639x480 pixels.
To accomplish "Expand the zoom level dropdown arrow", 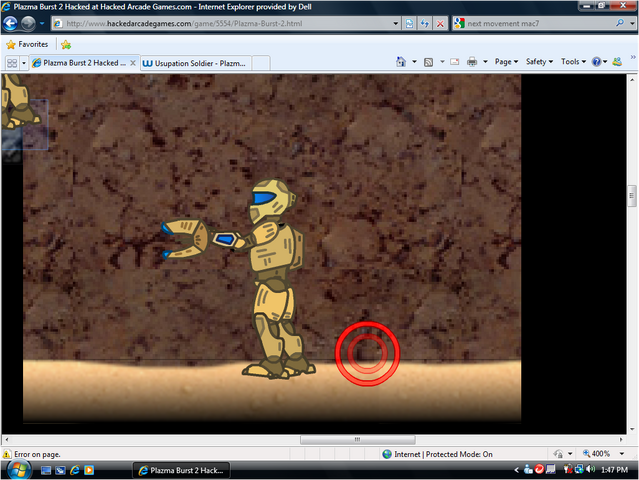I will (622, 454).
